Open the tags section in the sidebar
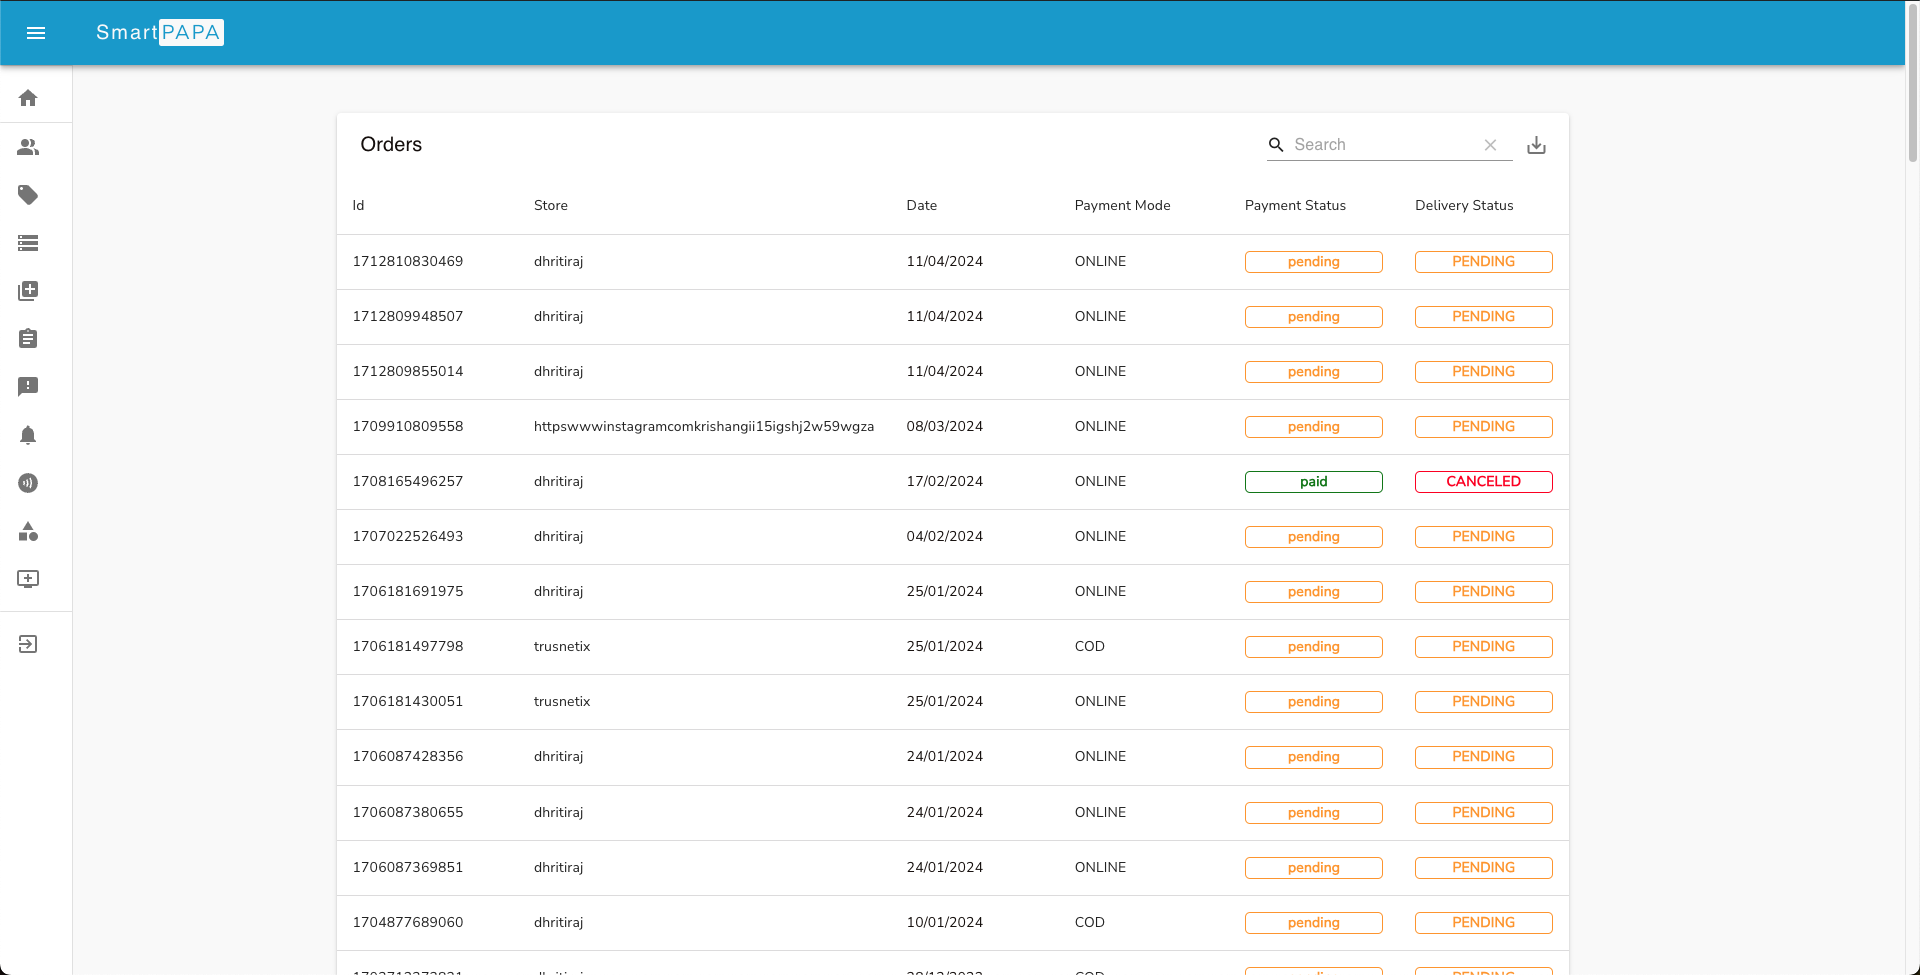This screenshot has height=975, width=1920. tap(28, 195)
